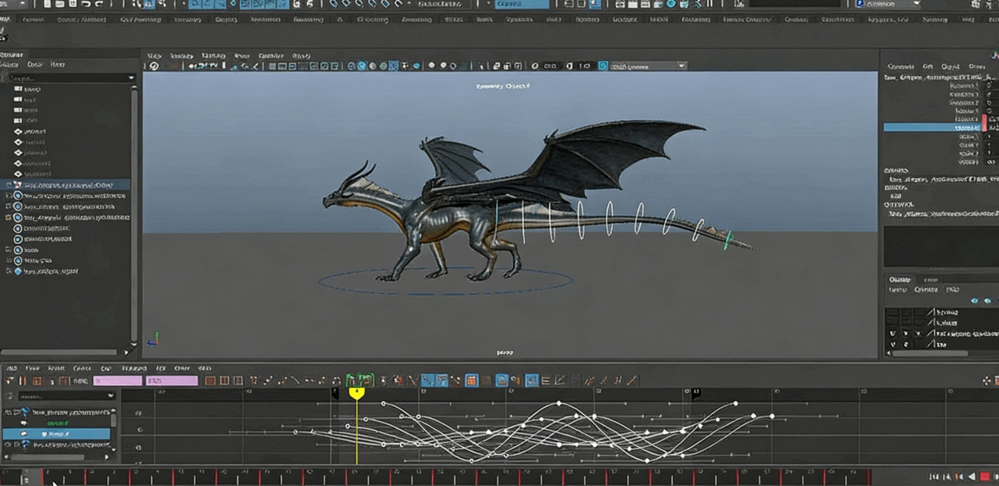Click the yellow current-time marker in the graph editor
The width and height of the screenshot is (999, 486).
coord(356,393)
